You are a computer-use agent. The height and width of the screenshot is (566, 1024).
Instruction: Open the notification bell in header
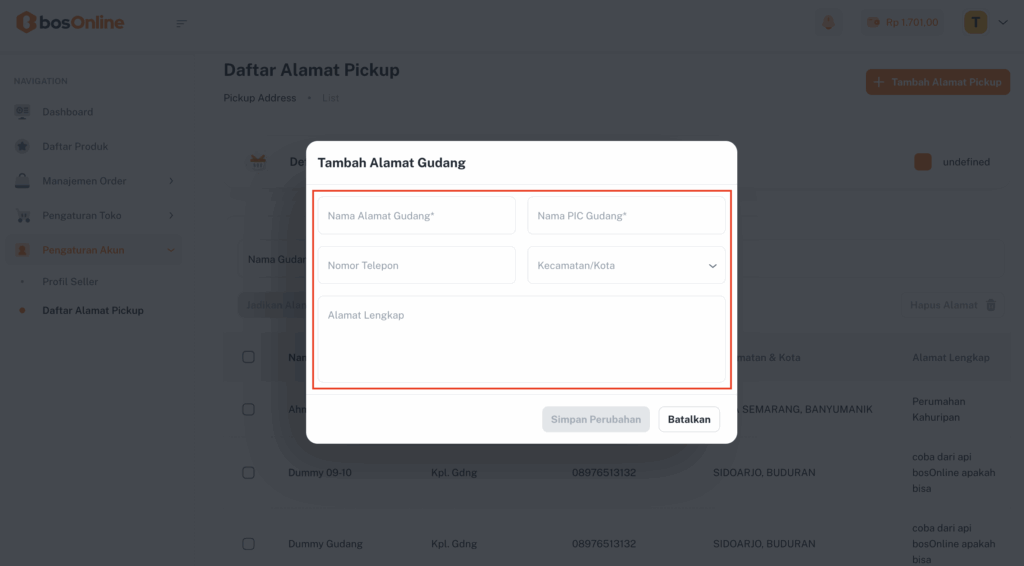point(828,22)
